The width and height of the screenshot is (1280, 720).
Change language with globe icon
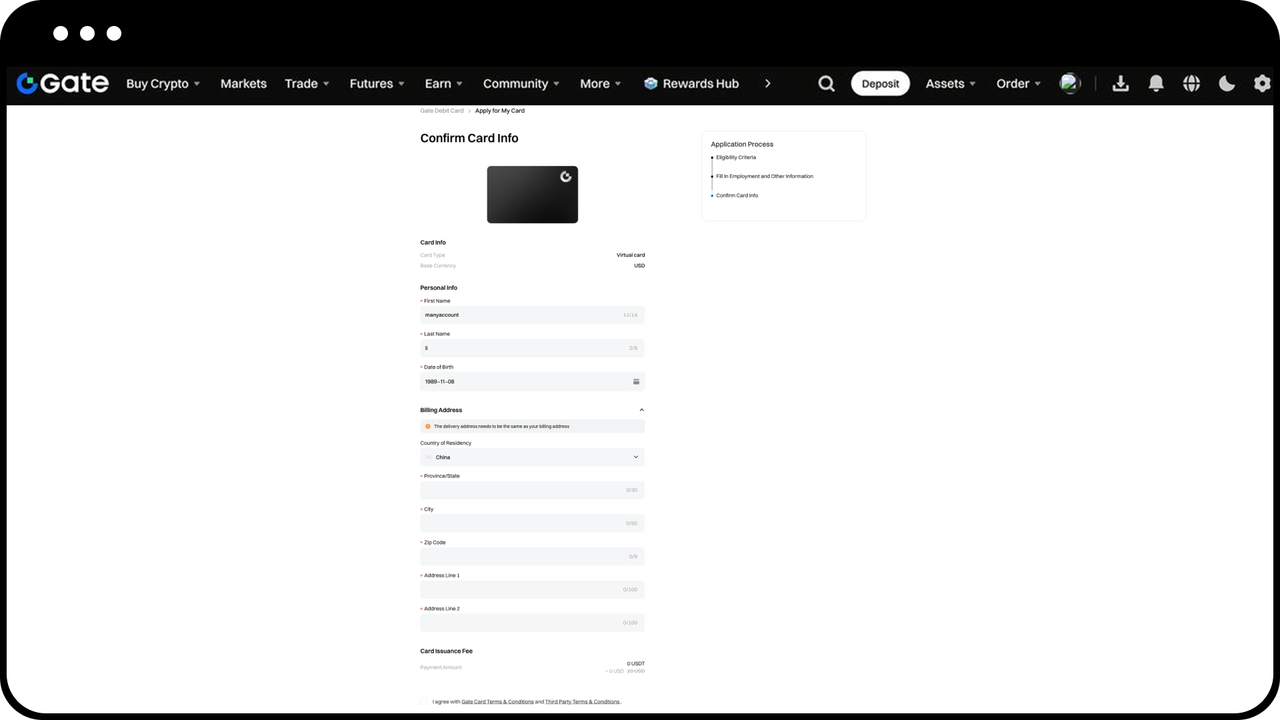click(x=1191, y=84)
